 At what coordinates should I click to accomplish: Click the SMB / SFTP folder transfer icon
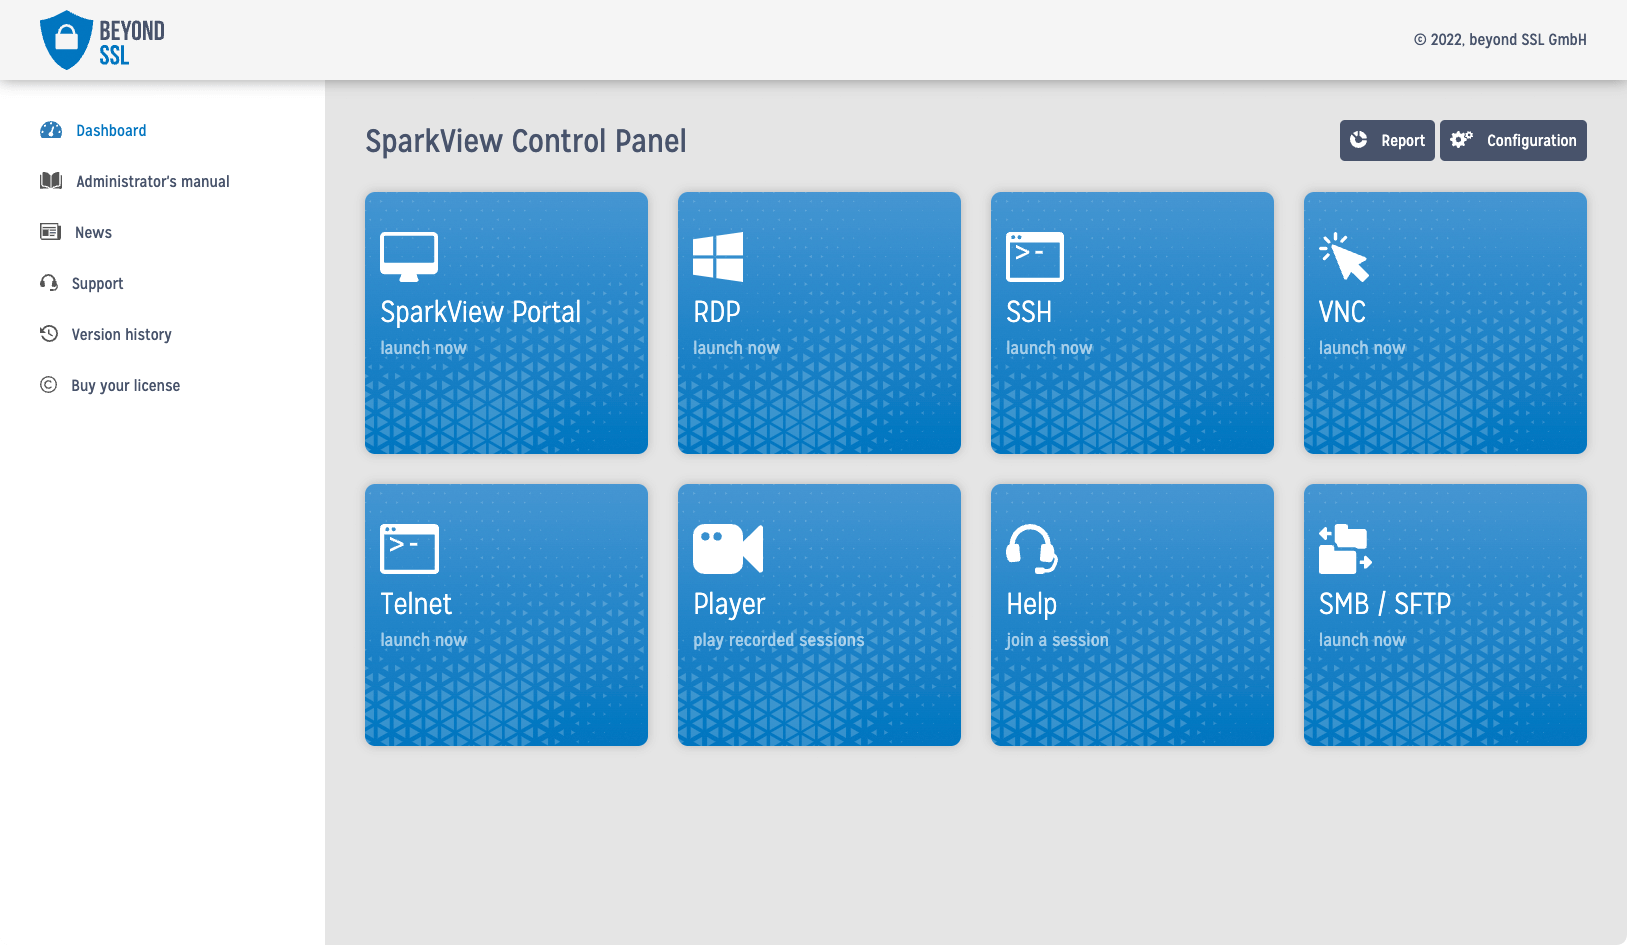[1345, 549]
